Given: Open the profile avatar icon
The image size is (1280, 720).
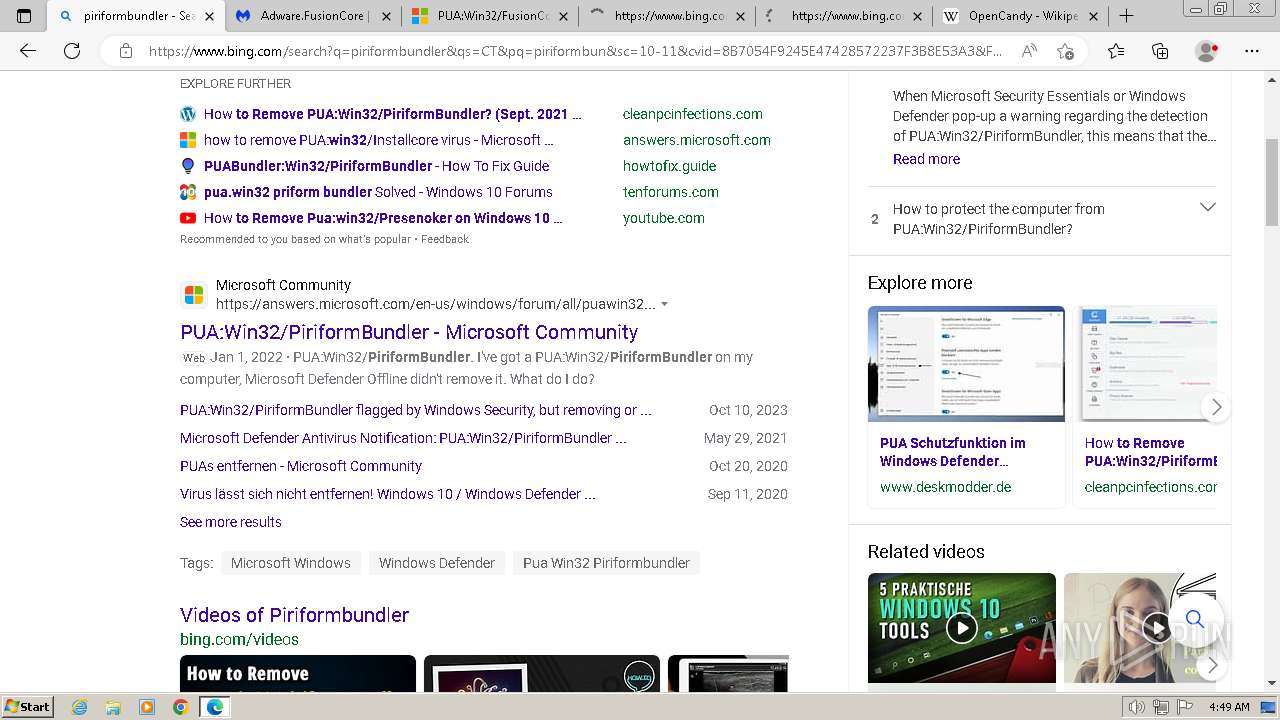Looking at the screenshot, I should tap(1207, 51).
